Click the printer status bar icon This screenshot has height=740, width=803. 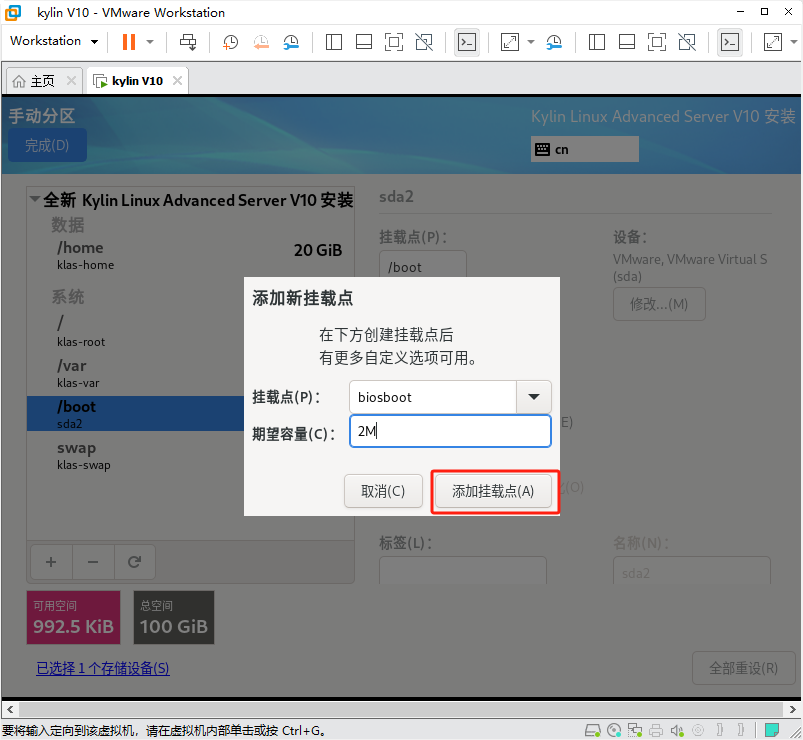[x=656, y=730]
